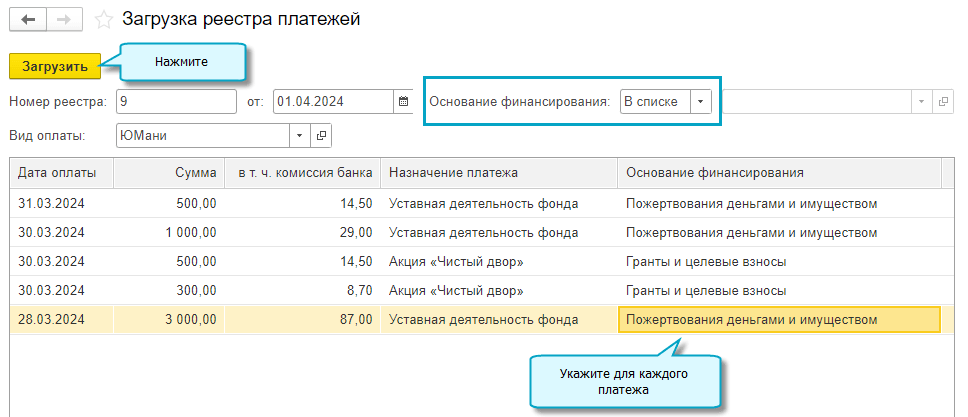Viewport: 968px width, 417px height.
Task: Sort by Дата оплаты column header
Action: (x=59, y=173)
